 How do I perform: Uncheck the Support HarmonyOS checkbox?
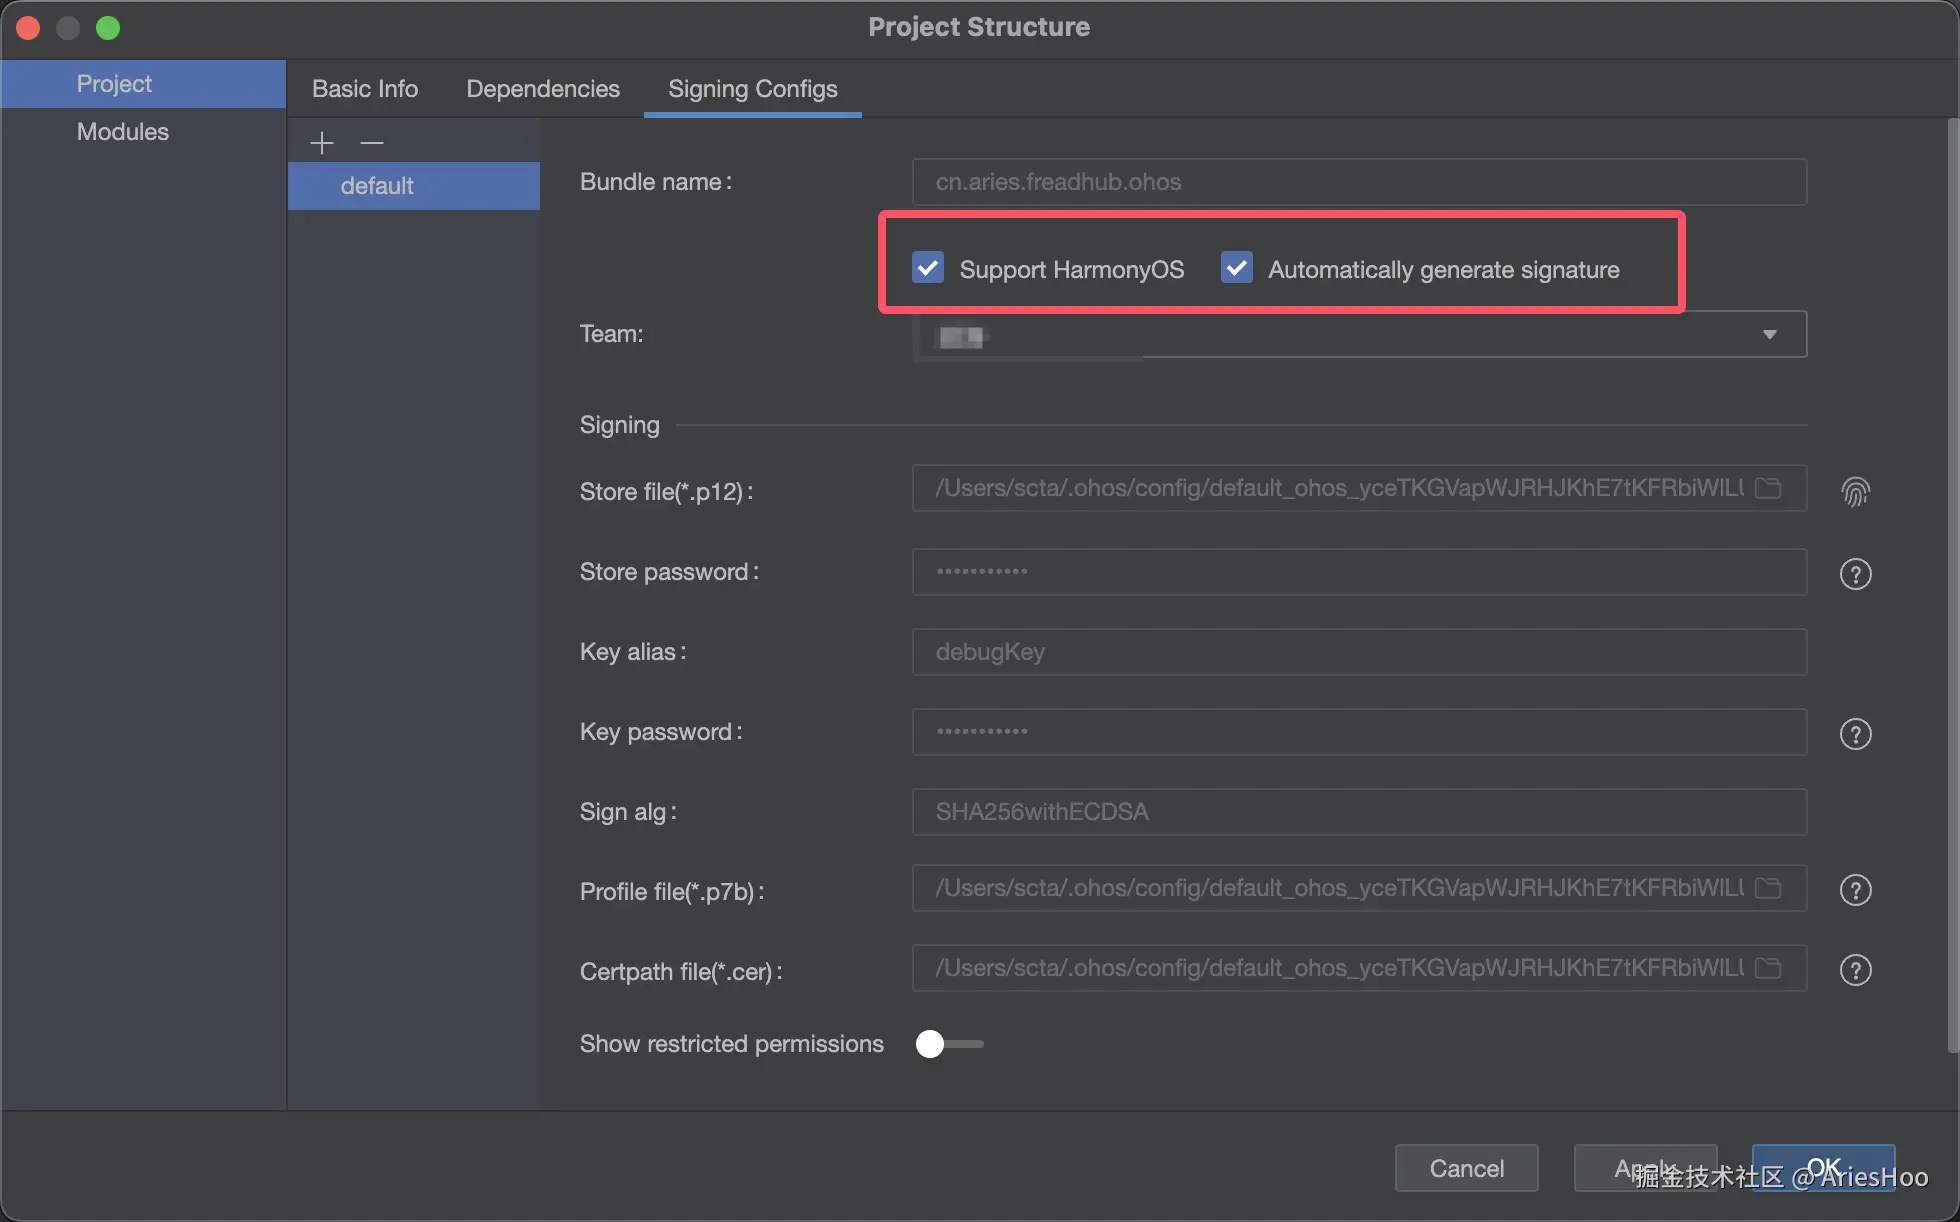(x=928, y=268)
